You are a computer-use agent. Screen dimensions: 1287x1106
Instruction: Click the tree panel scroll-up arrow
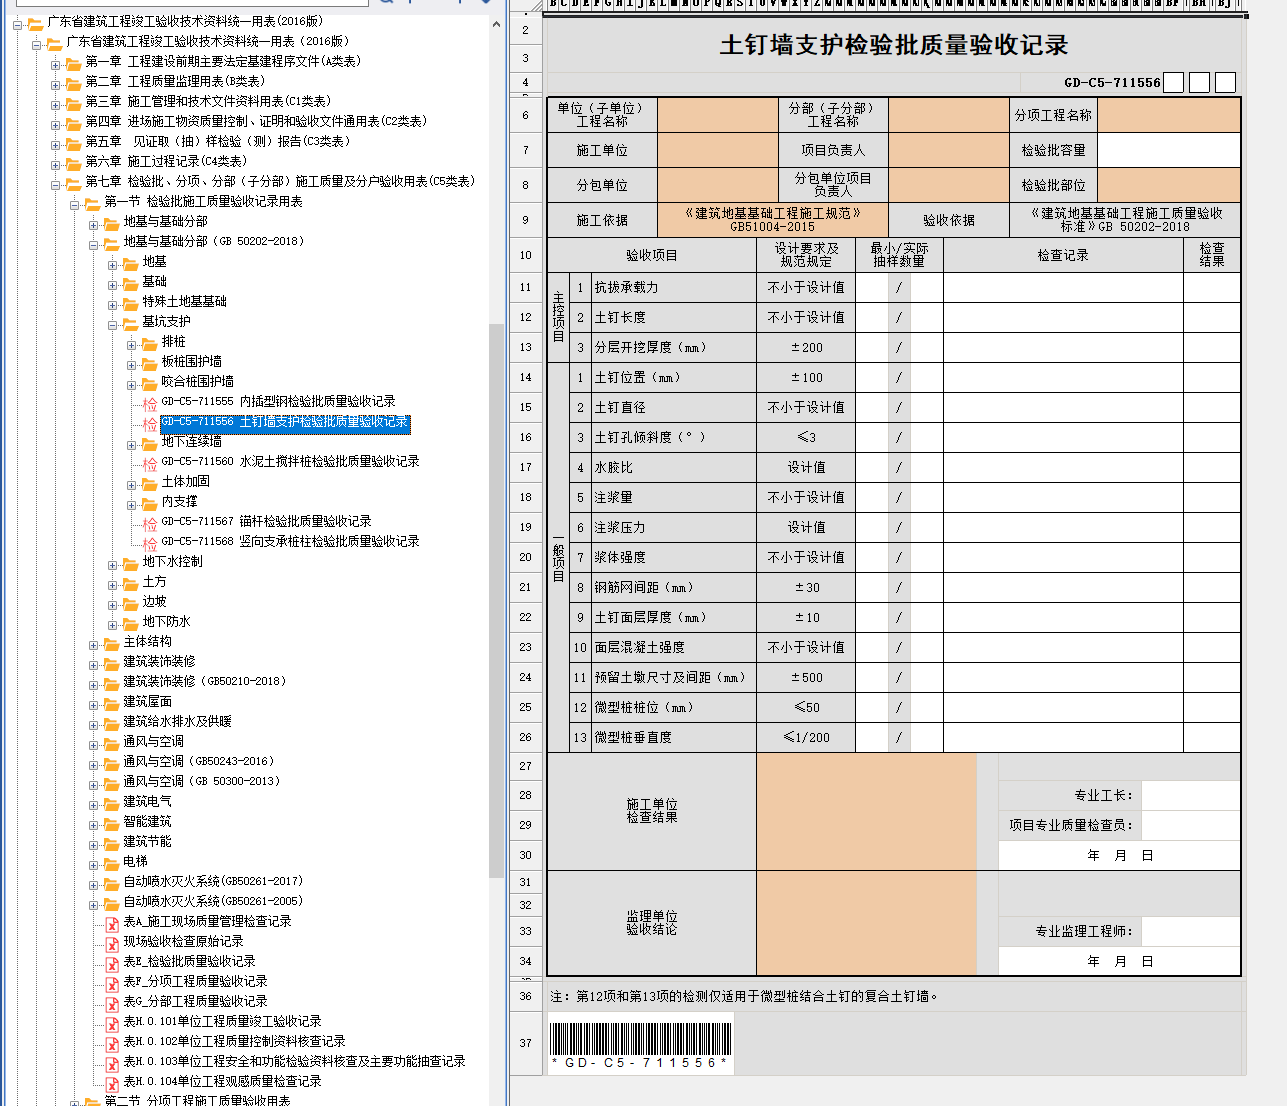[x=496, y=23]
